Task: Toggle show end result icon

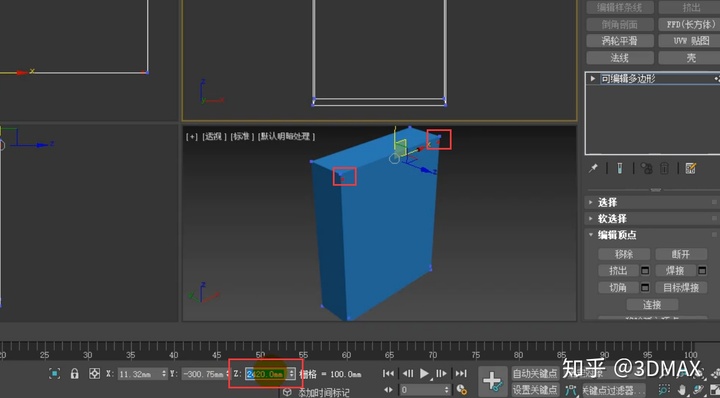Action: tap(619, 168)
